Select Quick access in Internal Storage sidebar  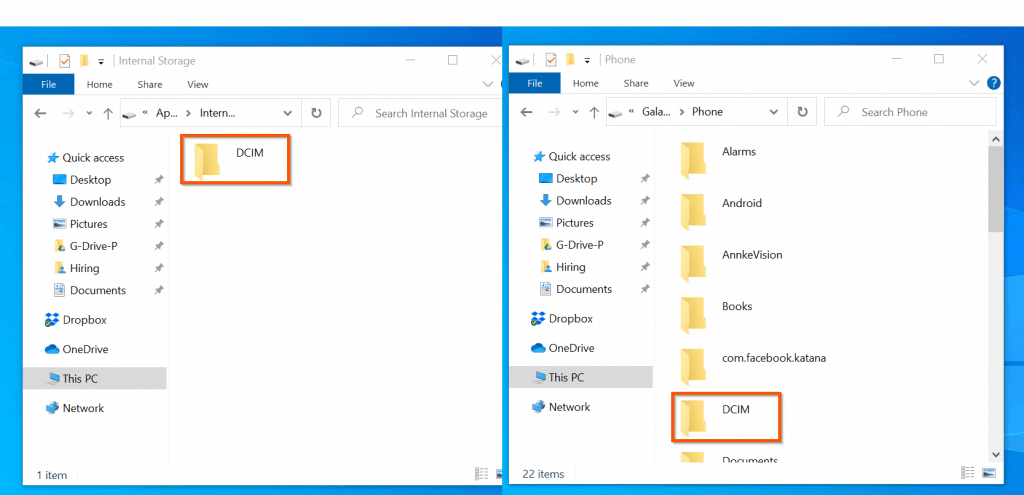point(86,157)
